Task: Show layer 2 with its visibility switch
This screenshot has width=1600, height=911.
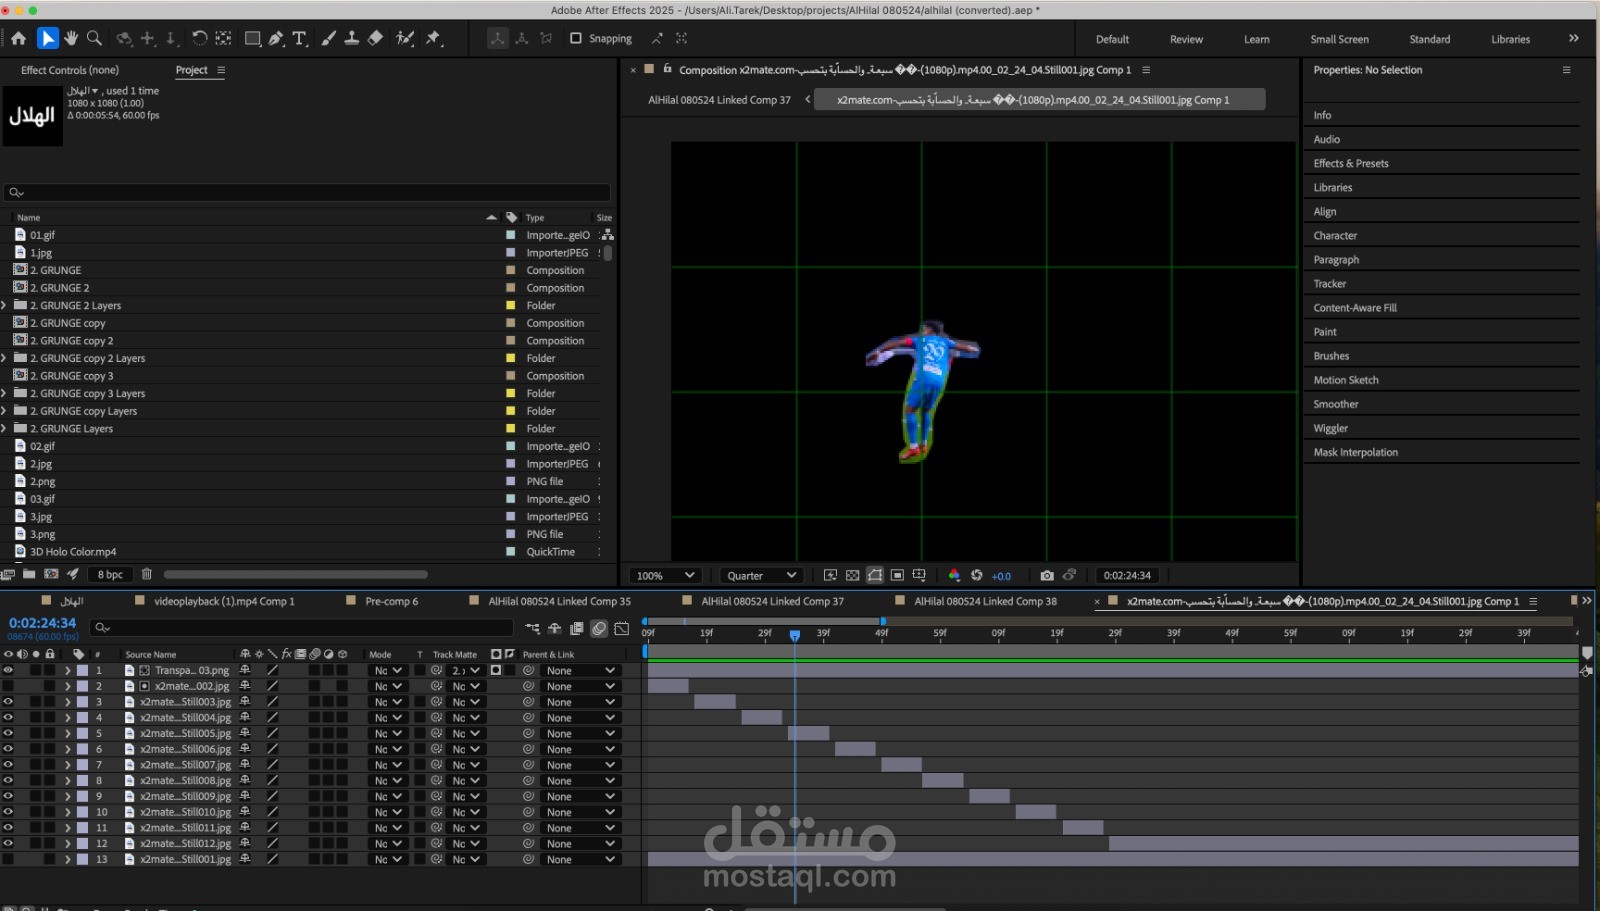Action: click(x=8, y=686)
